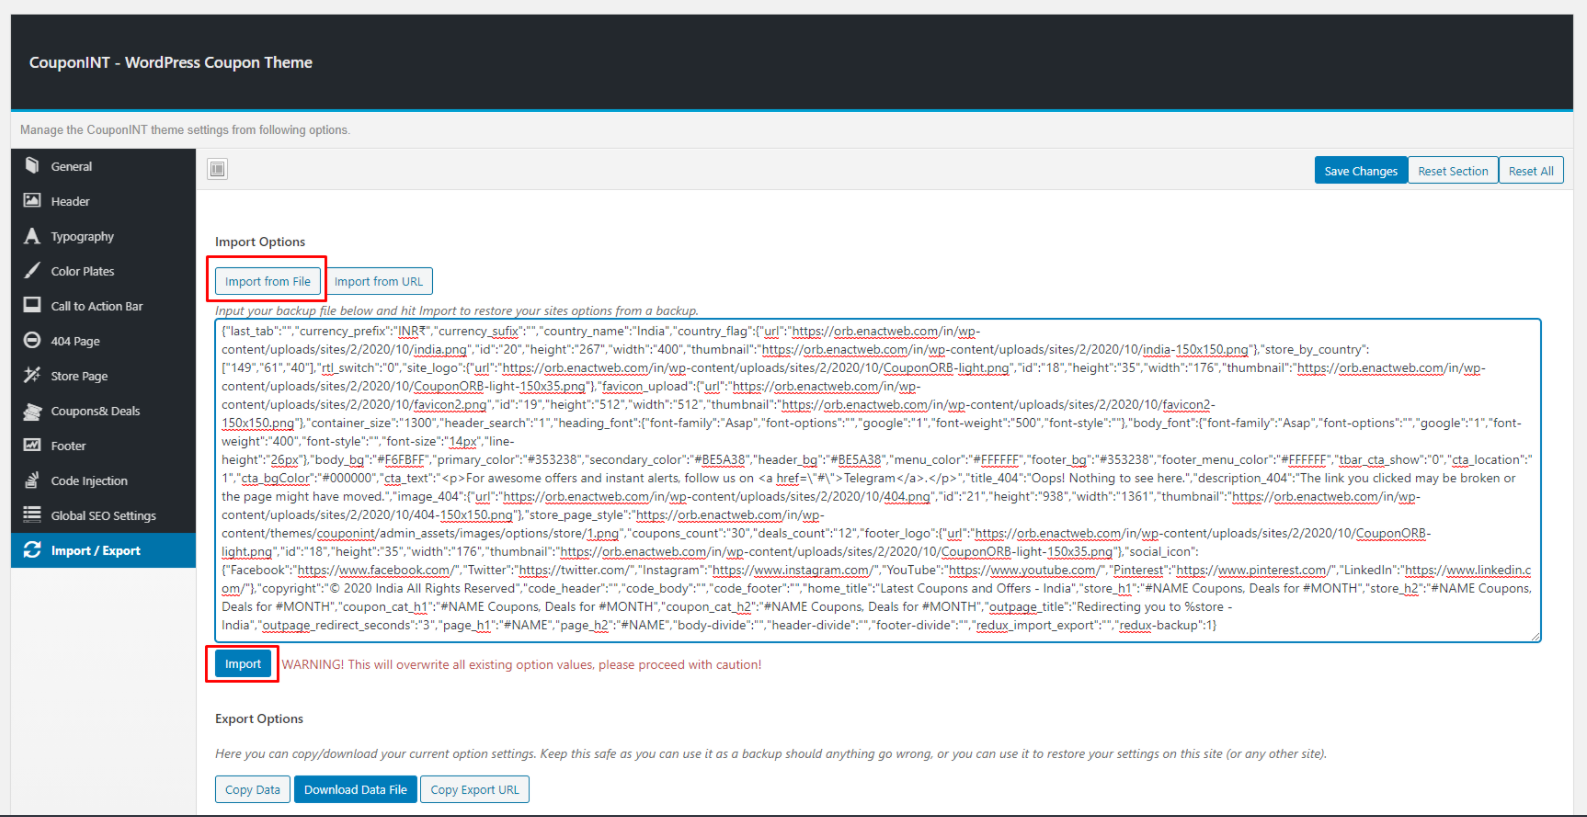
Task: Choose Import from File option
Action: point(268,281)
